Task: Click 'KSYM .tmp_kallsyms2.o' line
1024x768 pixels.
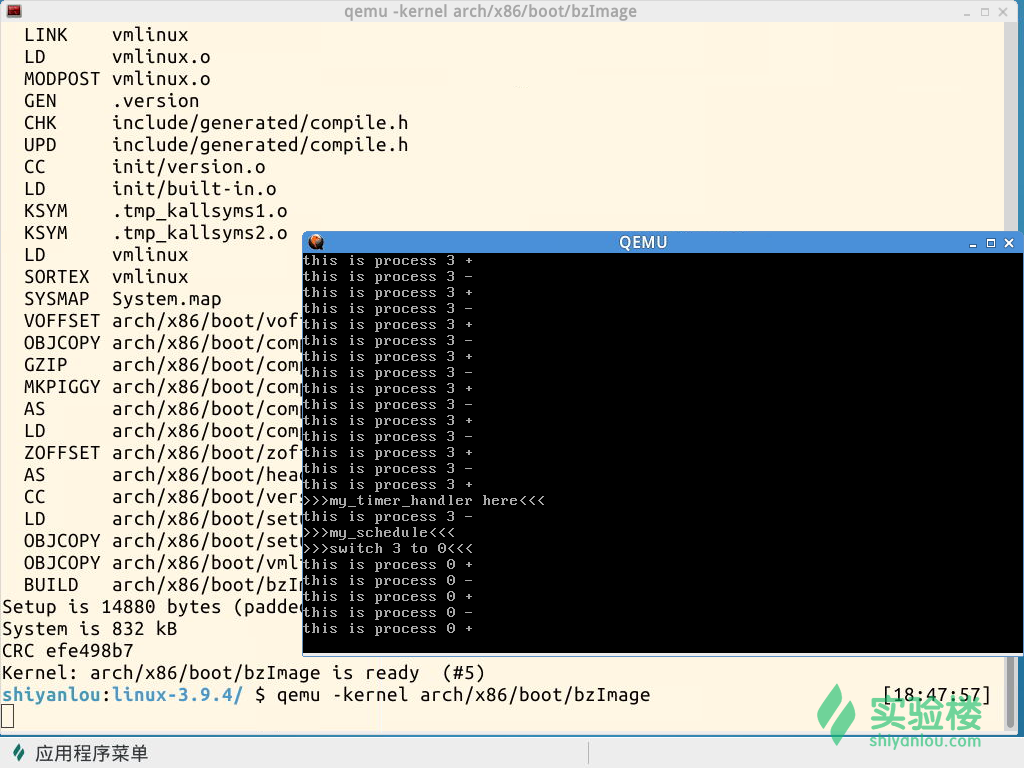Action: pos(155,233)
